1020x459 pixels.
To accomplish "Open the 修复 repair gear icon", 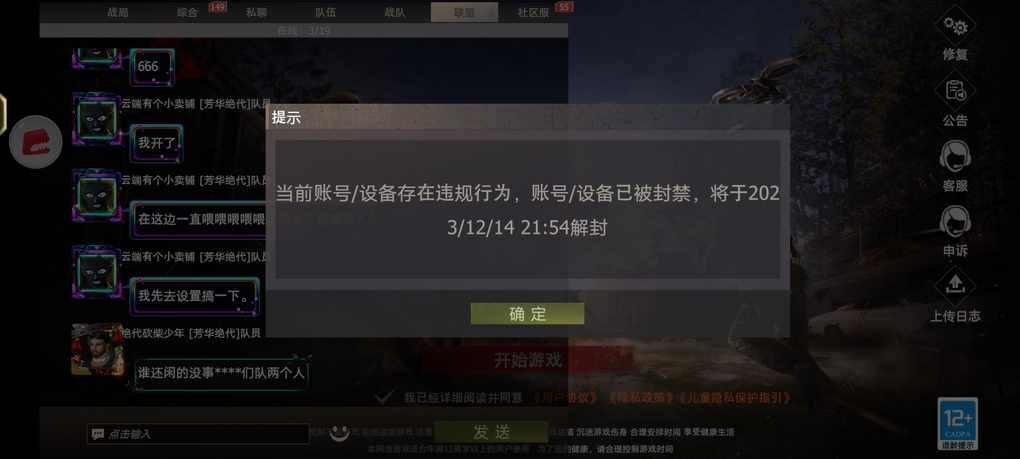I will (955, 26).
